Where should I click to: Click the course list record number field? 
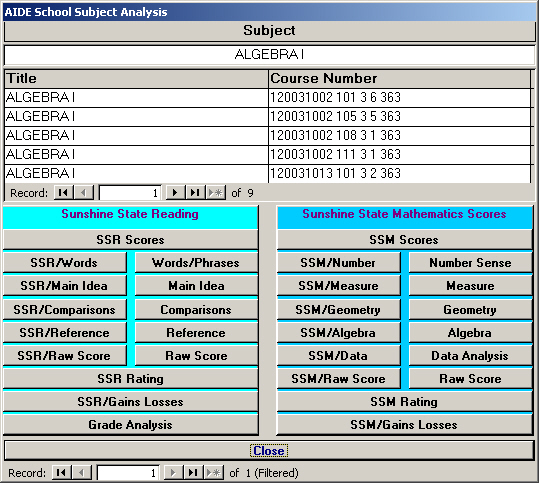point(130,193)
